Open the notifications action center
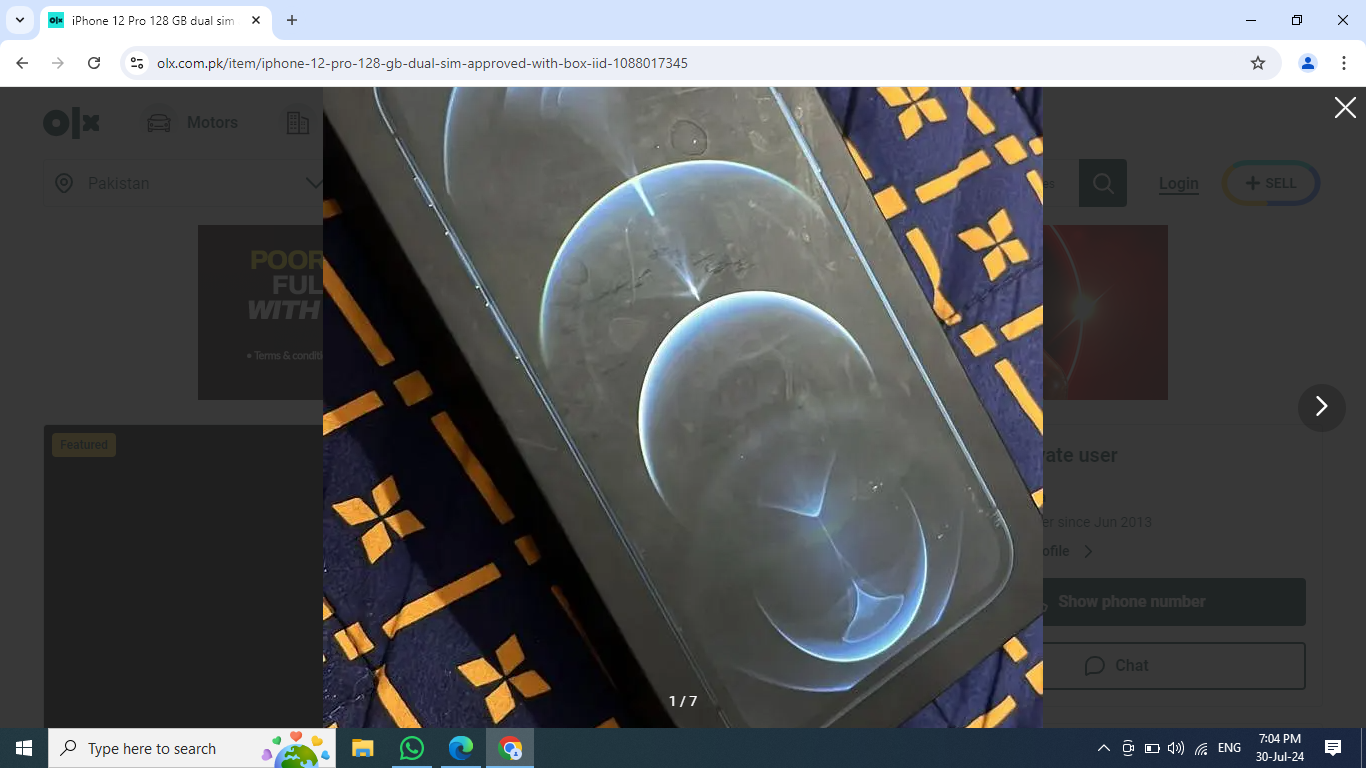1366x768 pixels. (x=1333, y=748)
